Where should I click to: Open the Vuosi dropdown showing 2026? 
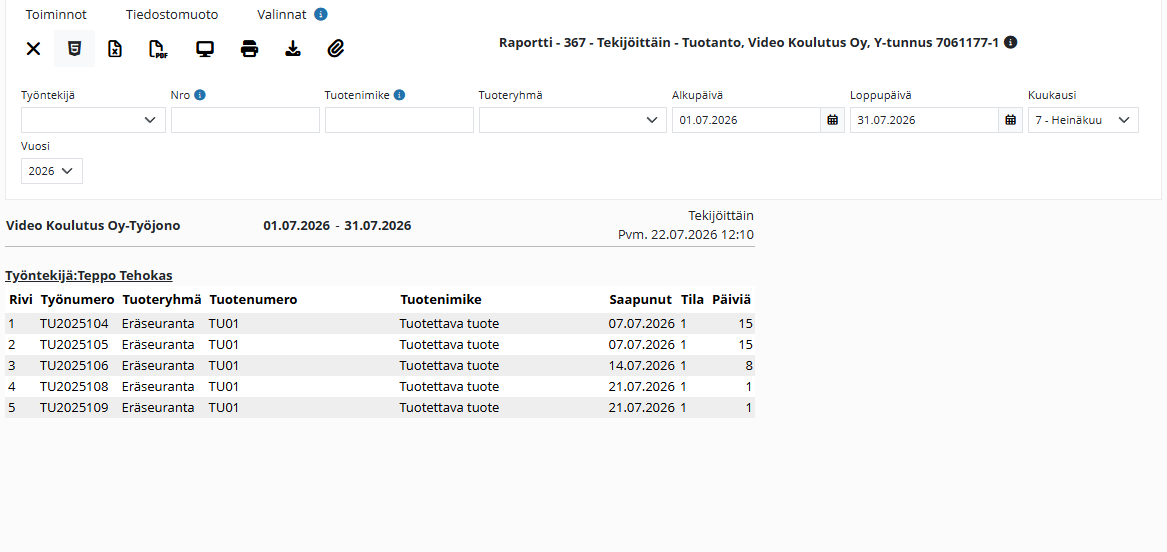[x=51, y=171]
